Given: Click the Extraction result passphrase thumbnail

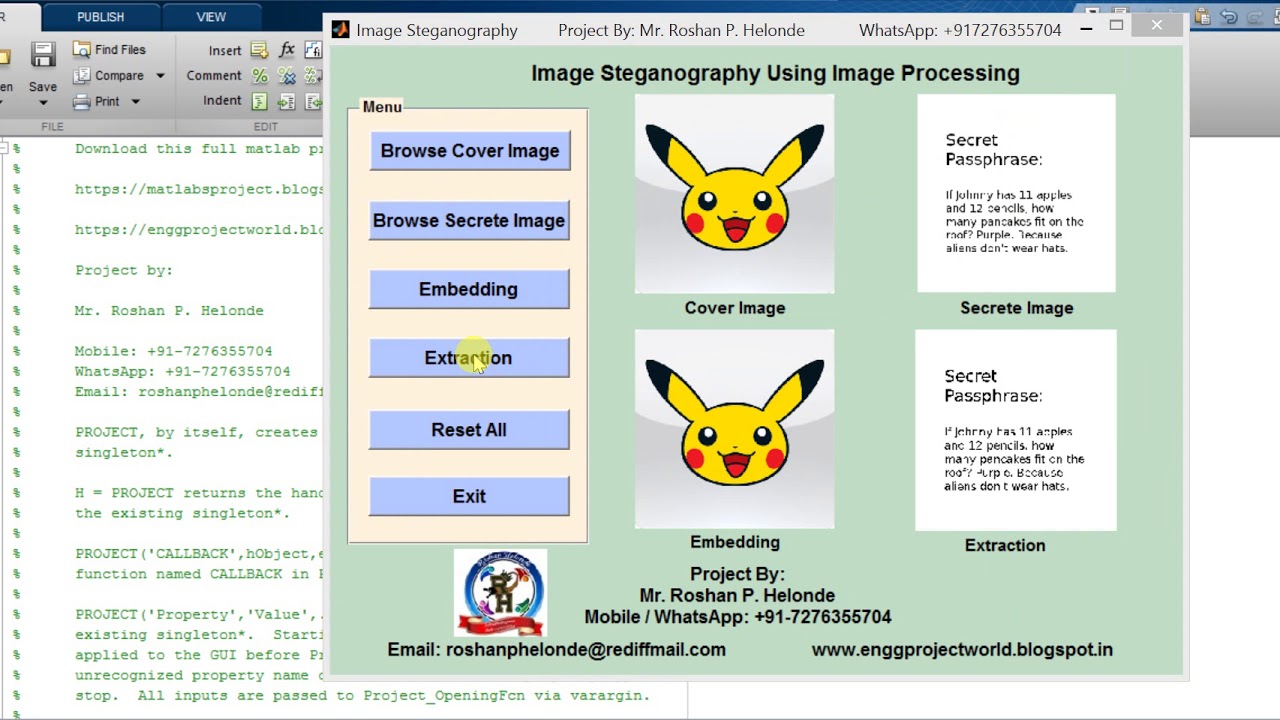Looking at the screenshot, I should (1016, 430).
